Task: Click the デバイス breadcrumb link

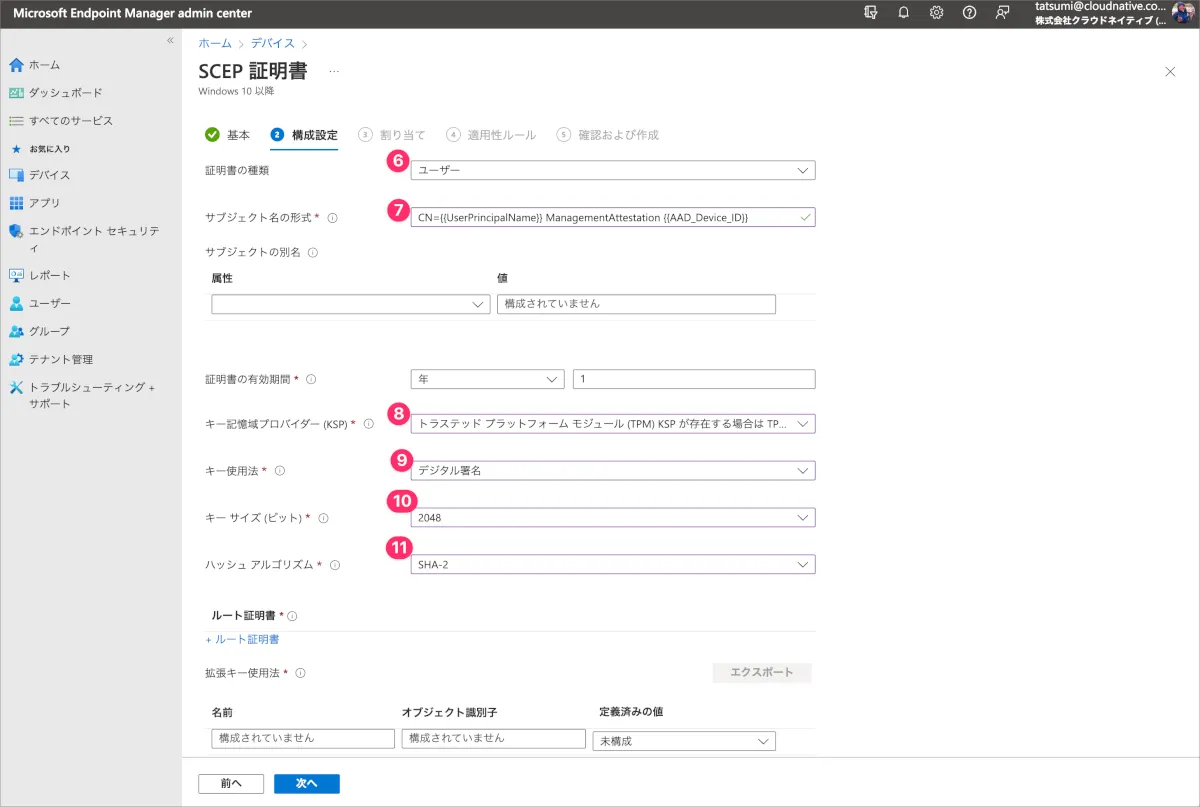Action: (273, 43)
